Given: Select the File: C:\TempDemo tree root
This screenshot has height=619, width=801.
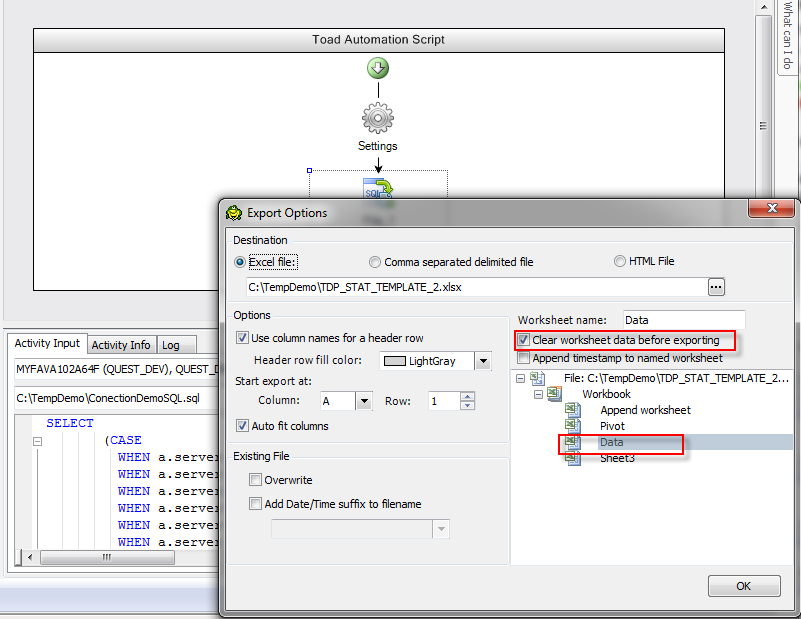Looking at the screenshot, I should [676, 378].
